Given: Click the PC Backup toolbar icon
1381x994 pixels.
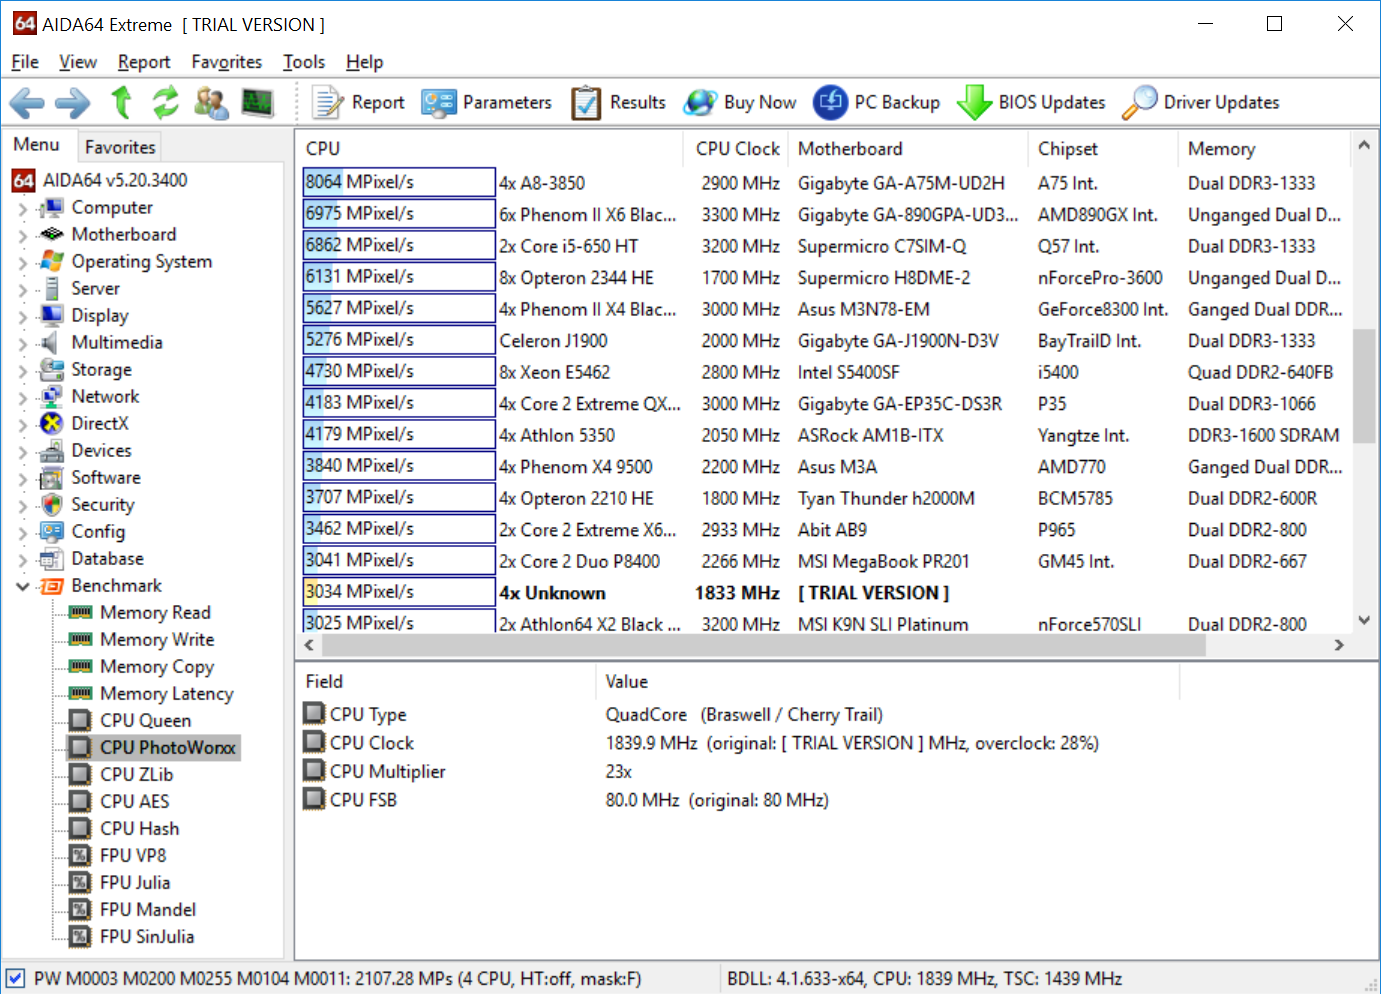Looking at the screenshot, I should coord(830,102).
